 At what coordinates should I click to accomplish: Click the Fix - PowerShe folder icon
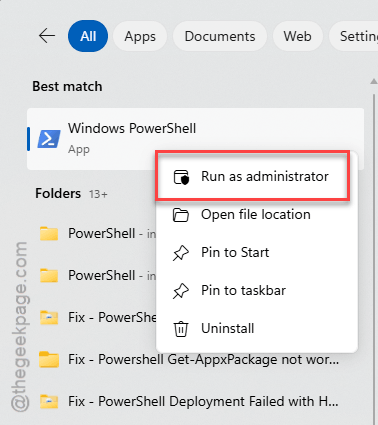(49, 318)
